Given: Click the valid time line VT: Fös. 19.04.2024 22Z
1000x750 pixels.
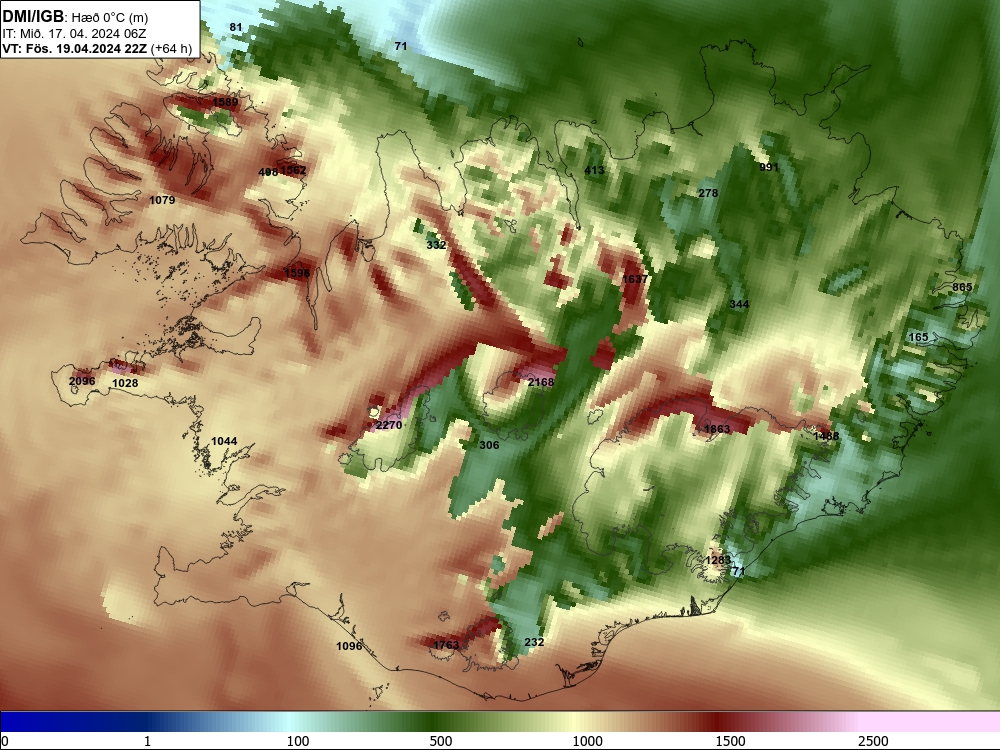Looking at the screenshot, I should point(75,48).
